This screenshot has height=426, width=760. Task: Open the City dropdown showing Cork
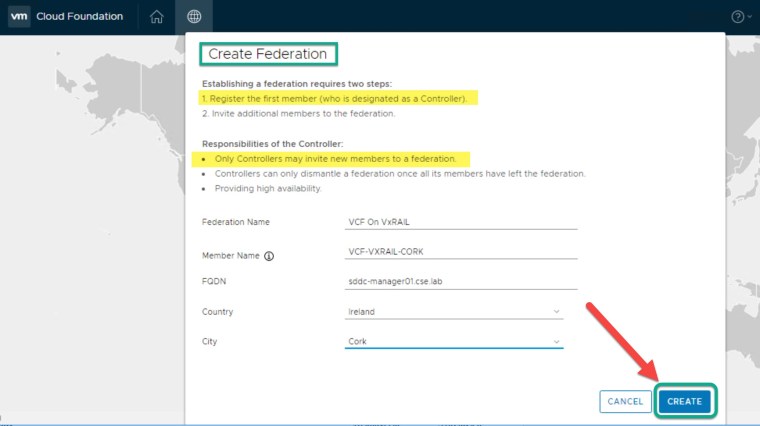click(454, 341)
